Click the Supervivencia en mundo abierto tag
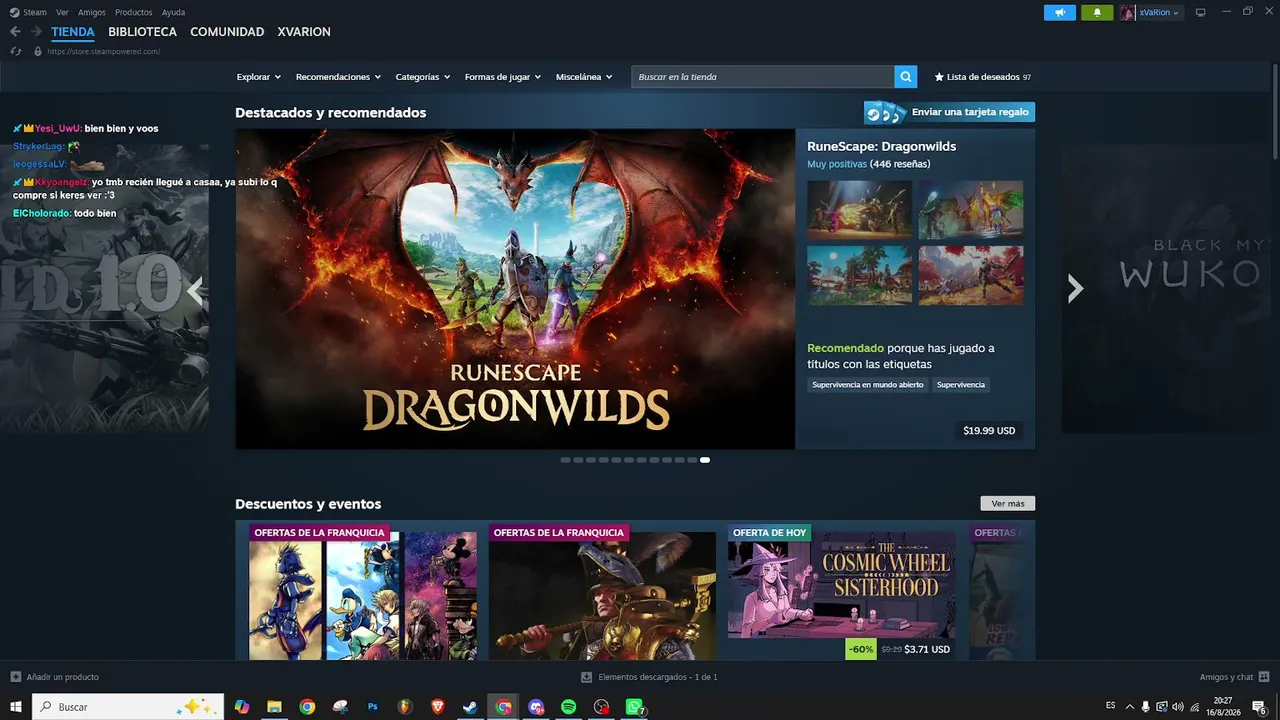Image resolution: width=1280 pixels, height=720 pixels. 868,385
